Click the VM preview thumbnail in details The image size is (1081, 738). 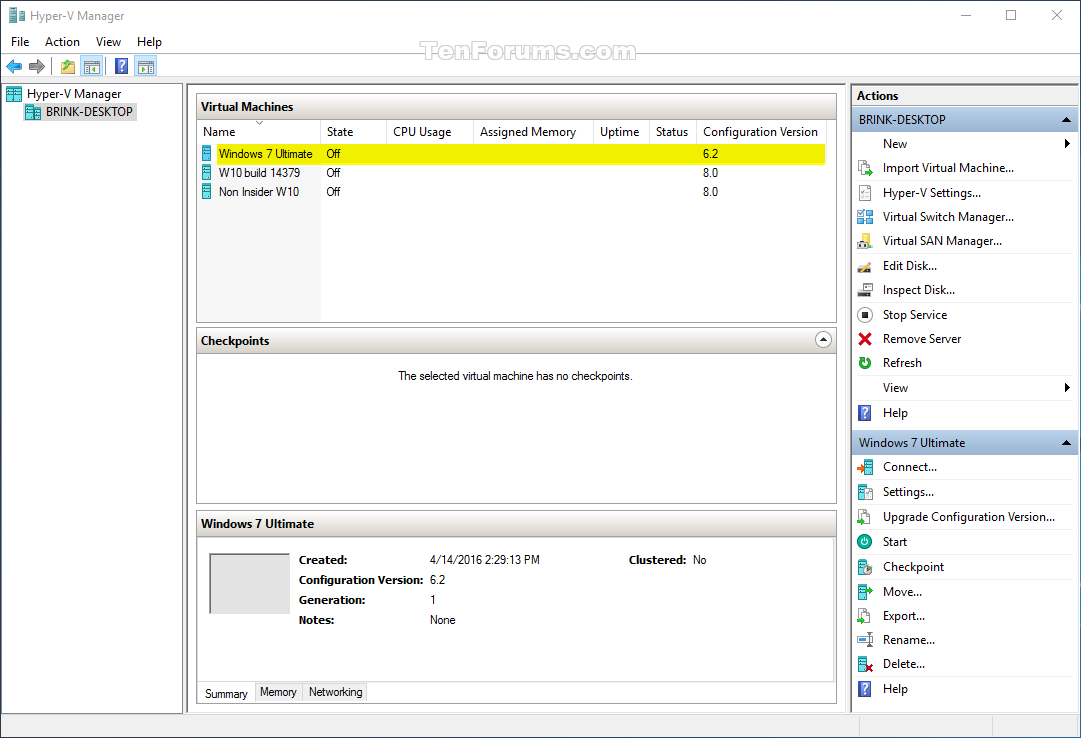point(250,584)
